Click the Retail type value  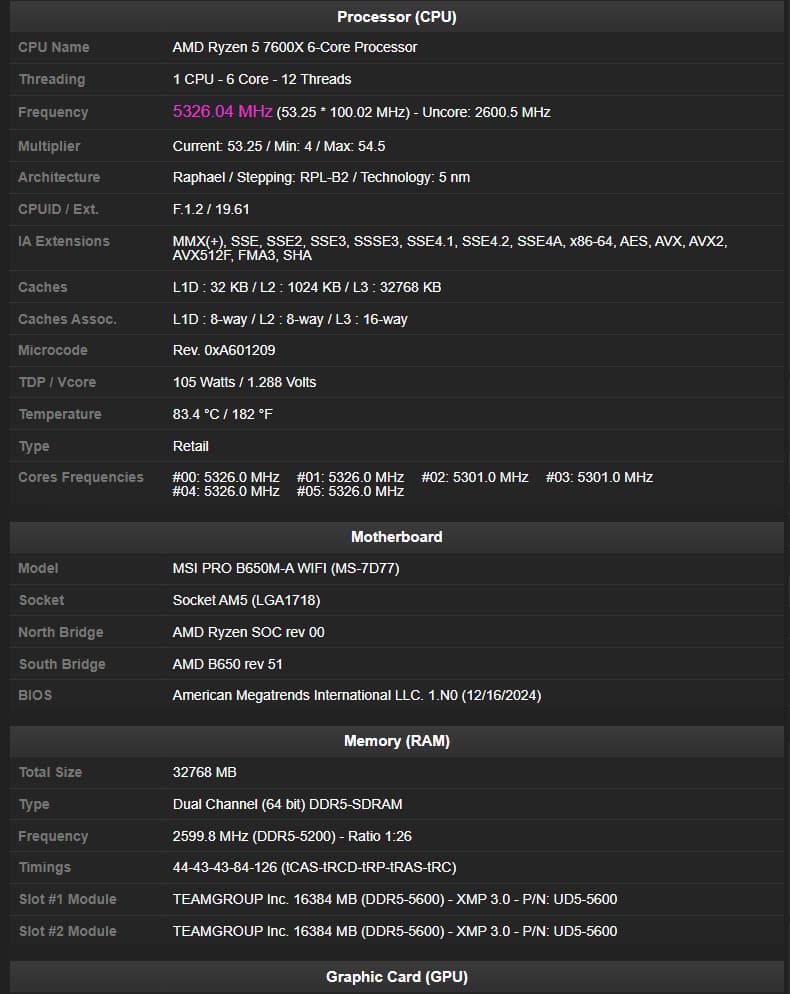click(191, 446)
